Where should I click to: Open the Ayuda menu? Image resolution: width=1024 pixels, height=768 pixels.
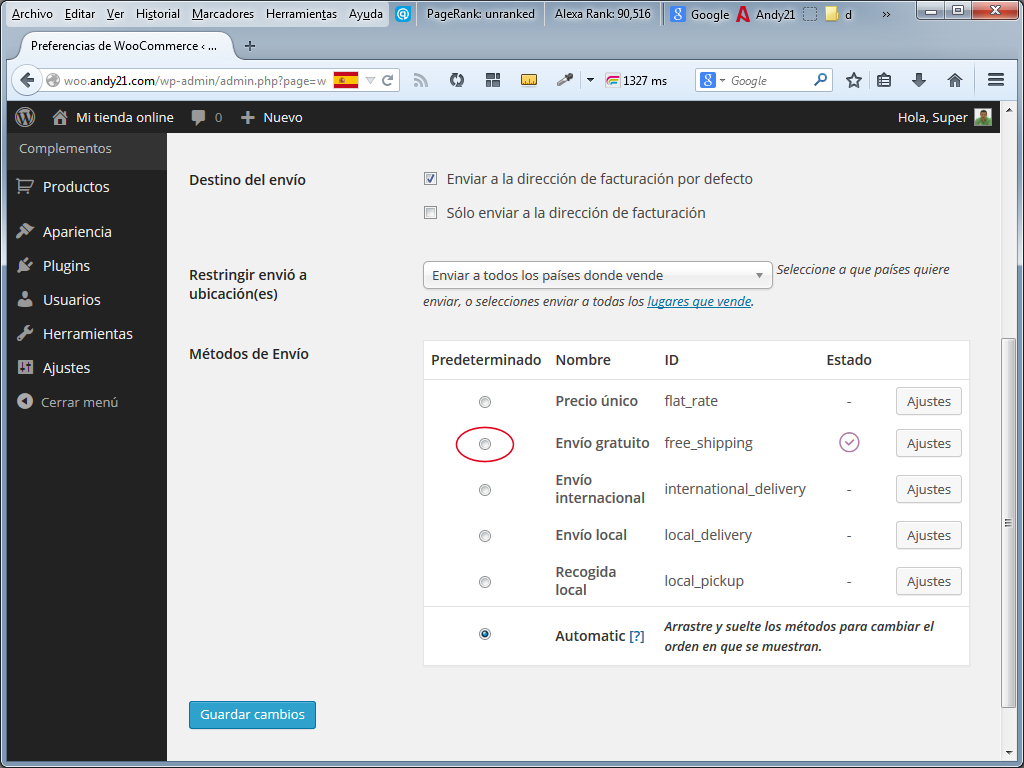click(366, 14)
